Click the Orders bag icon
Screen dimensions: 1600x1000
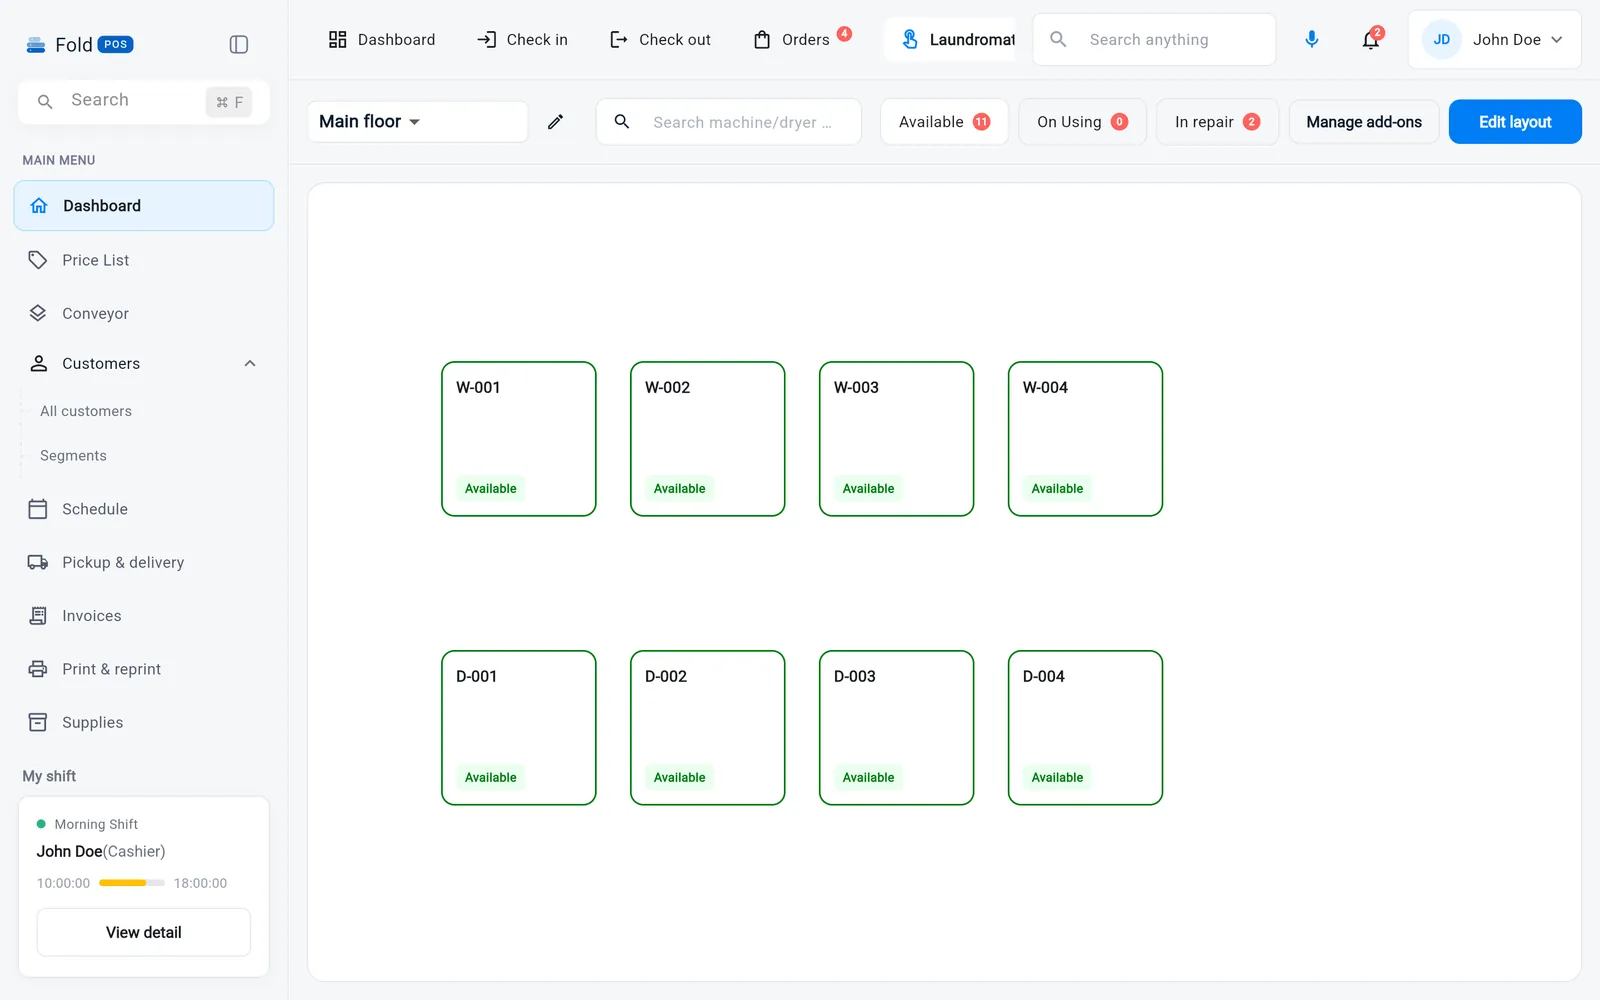(762, 40)
